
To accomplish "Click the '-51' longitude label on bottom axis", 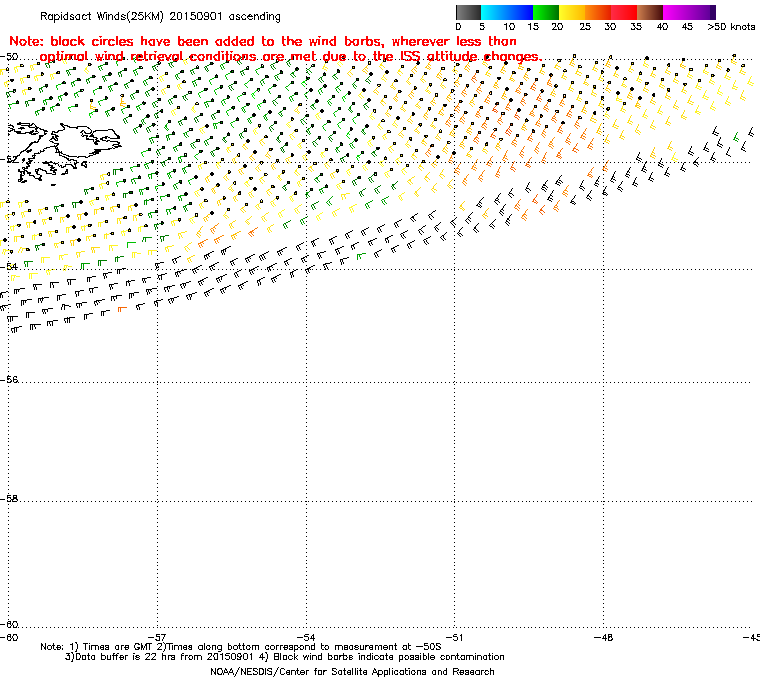I will coord(454,637).
